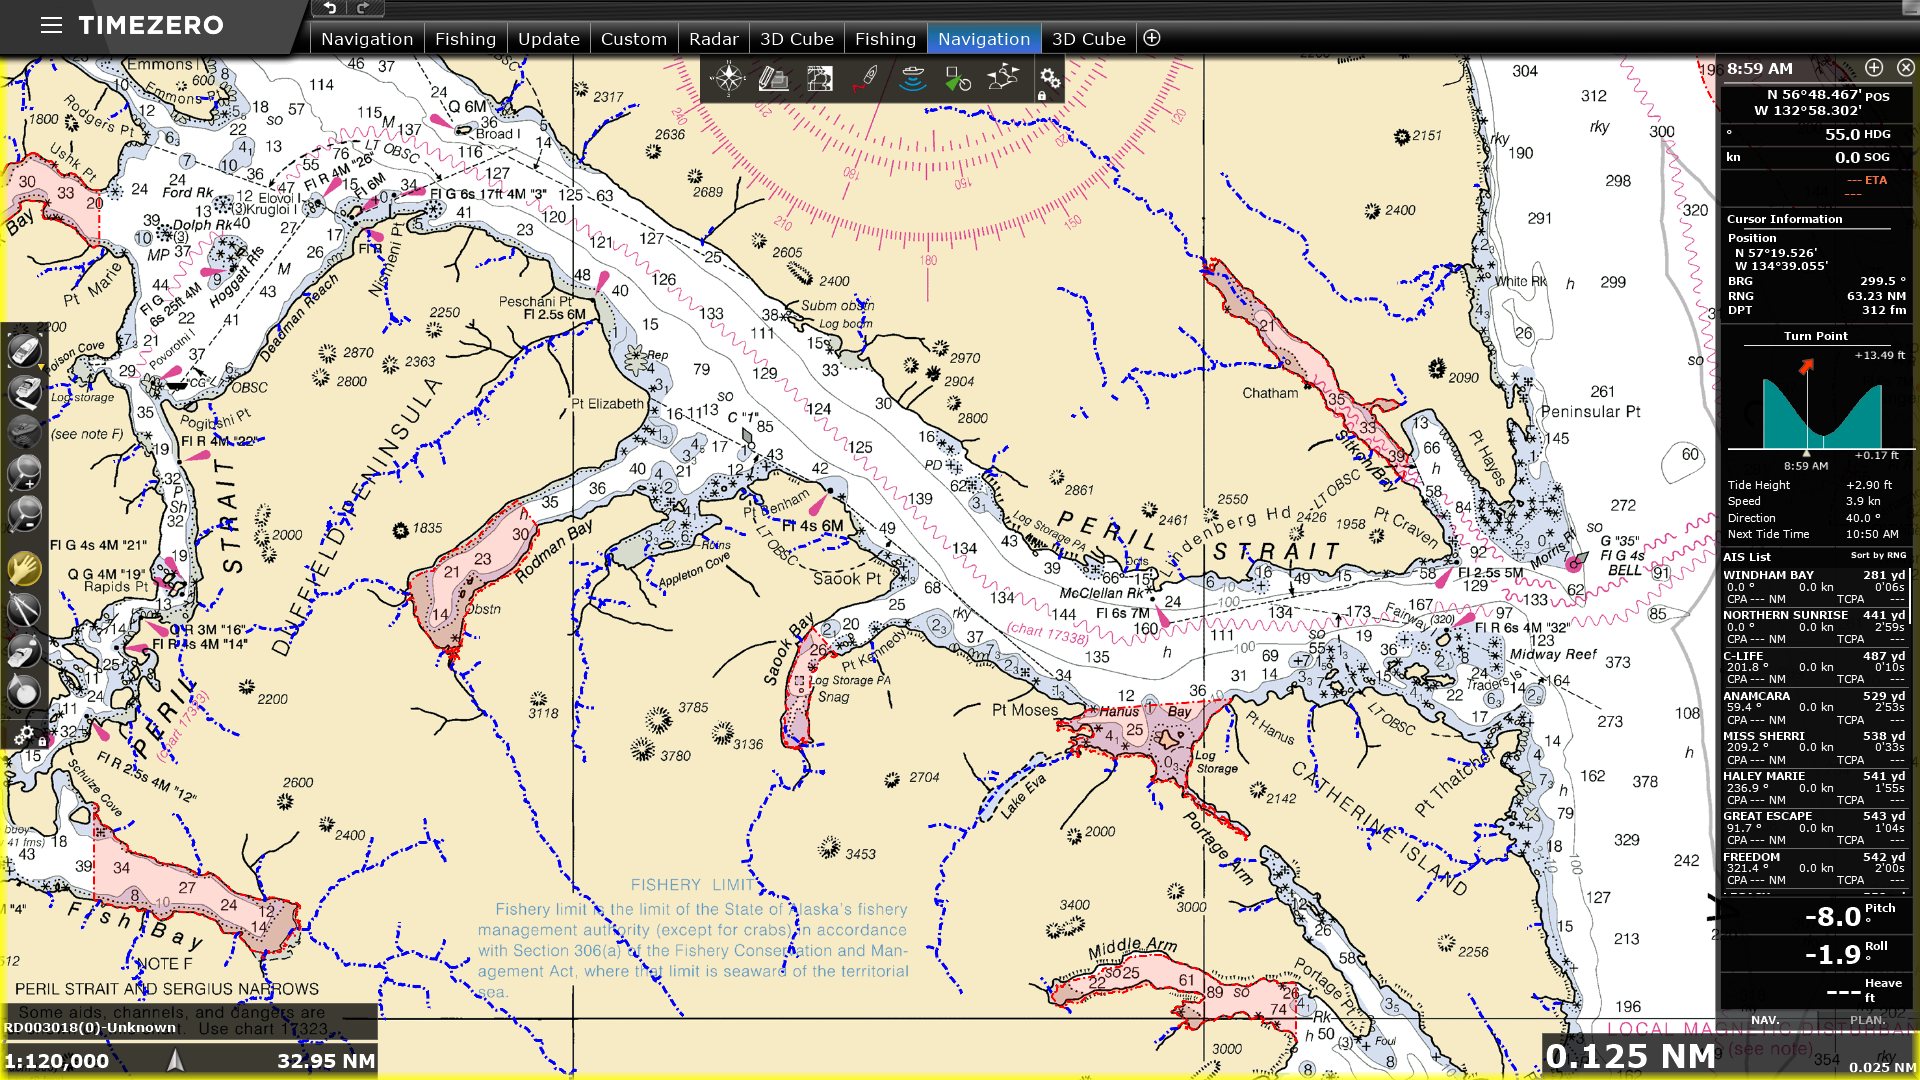This screenshot has width=1920, height=1080.
Task: Open the Update workspace tab
Action: coord(549,39)
